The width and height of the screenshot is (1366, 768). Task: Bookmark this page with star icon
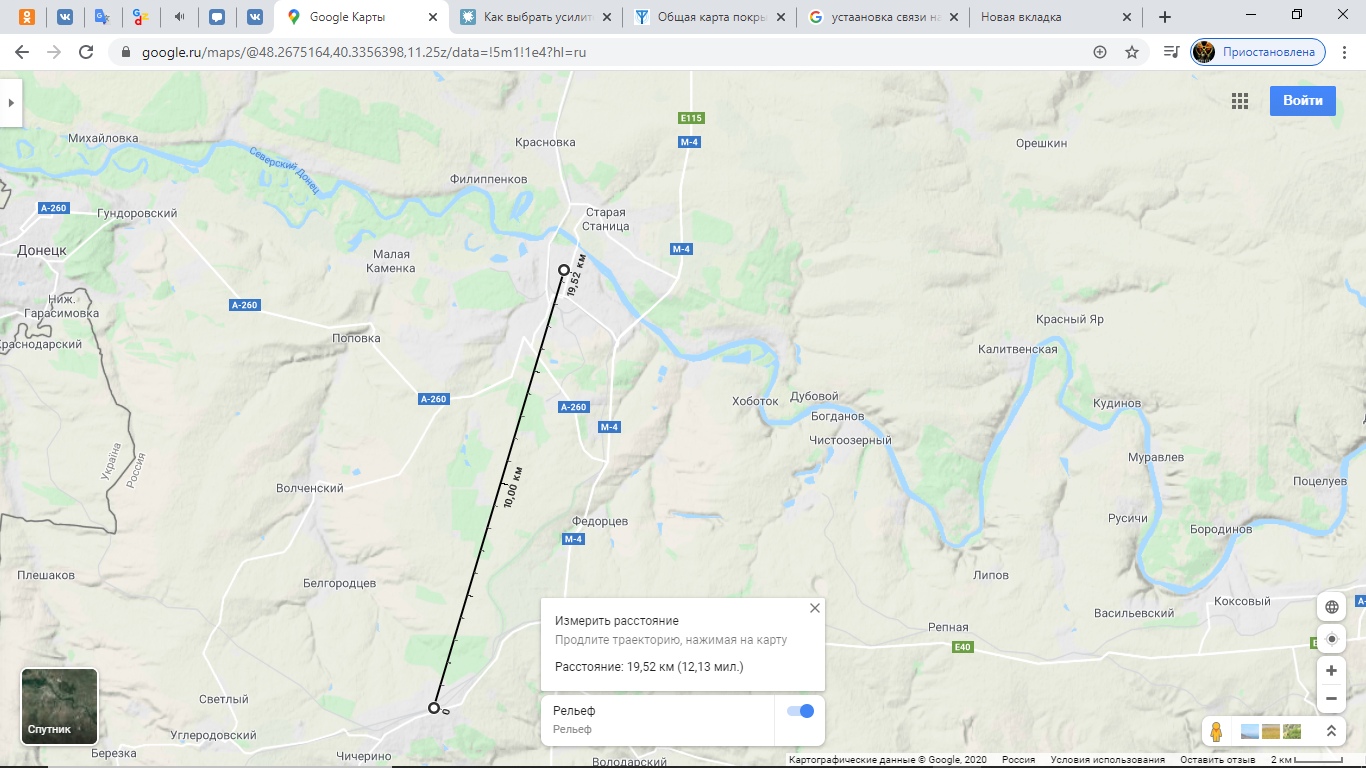1132,52
